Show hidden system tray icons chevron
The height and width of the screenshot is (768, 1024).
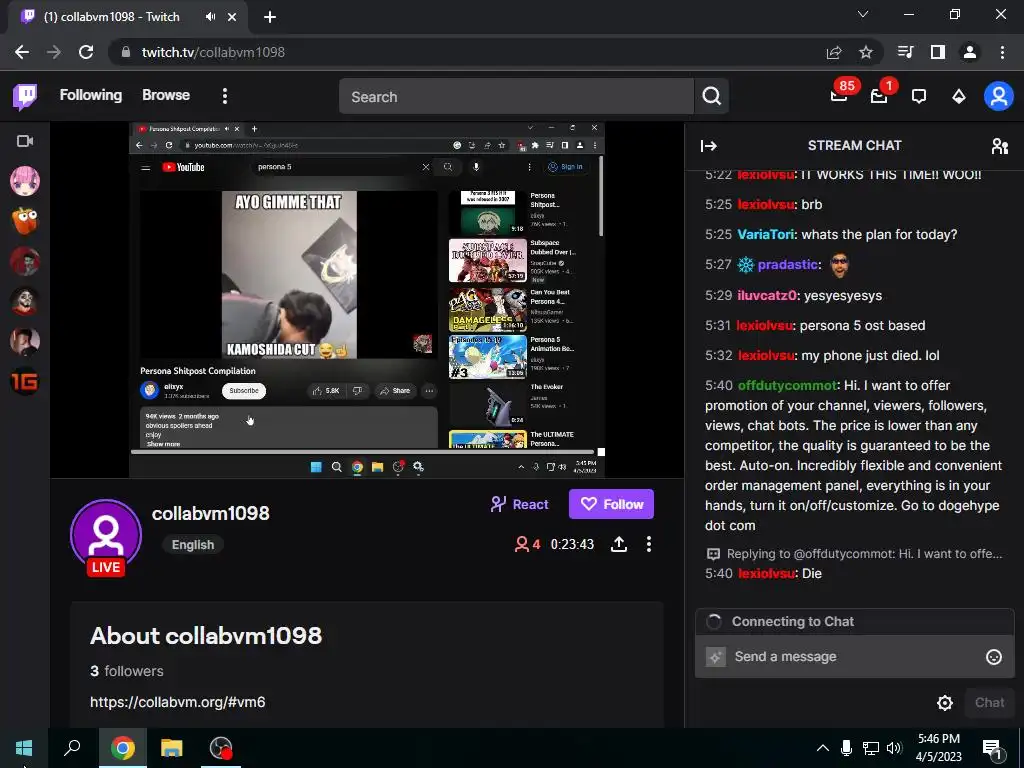click(x=823, y=748)
